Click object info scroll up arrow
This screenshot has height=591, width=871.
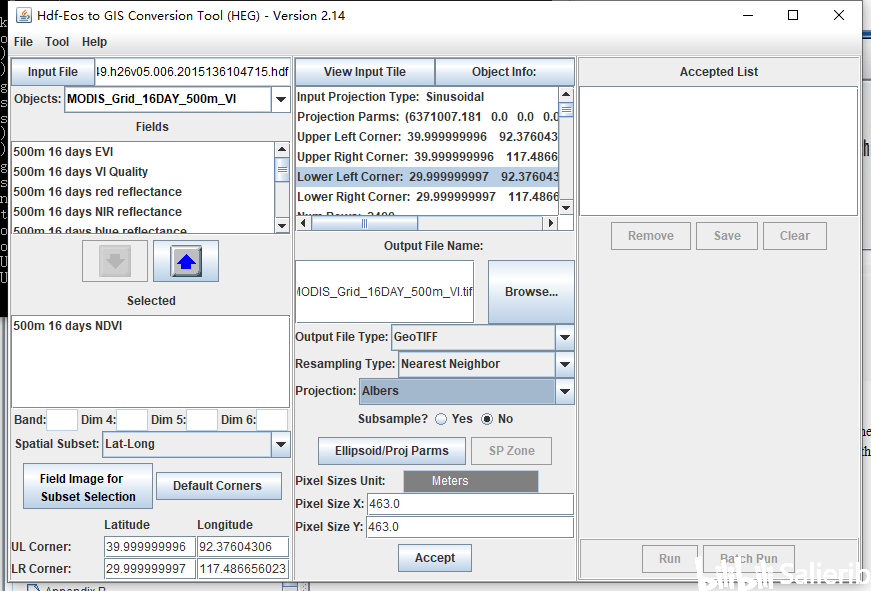566,94
